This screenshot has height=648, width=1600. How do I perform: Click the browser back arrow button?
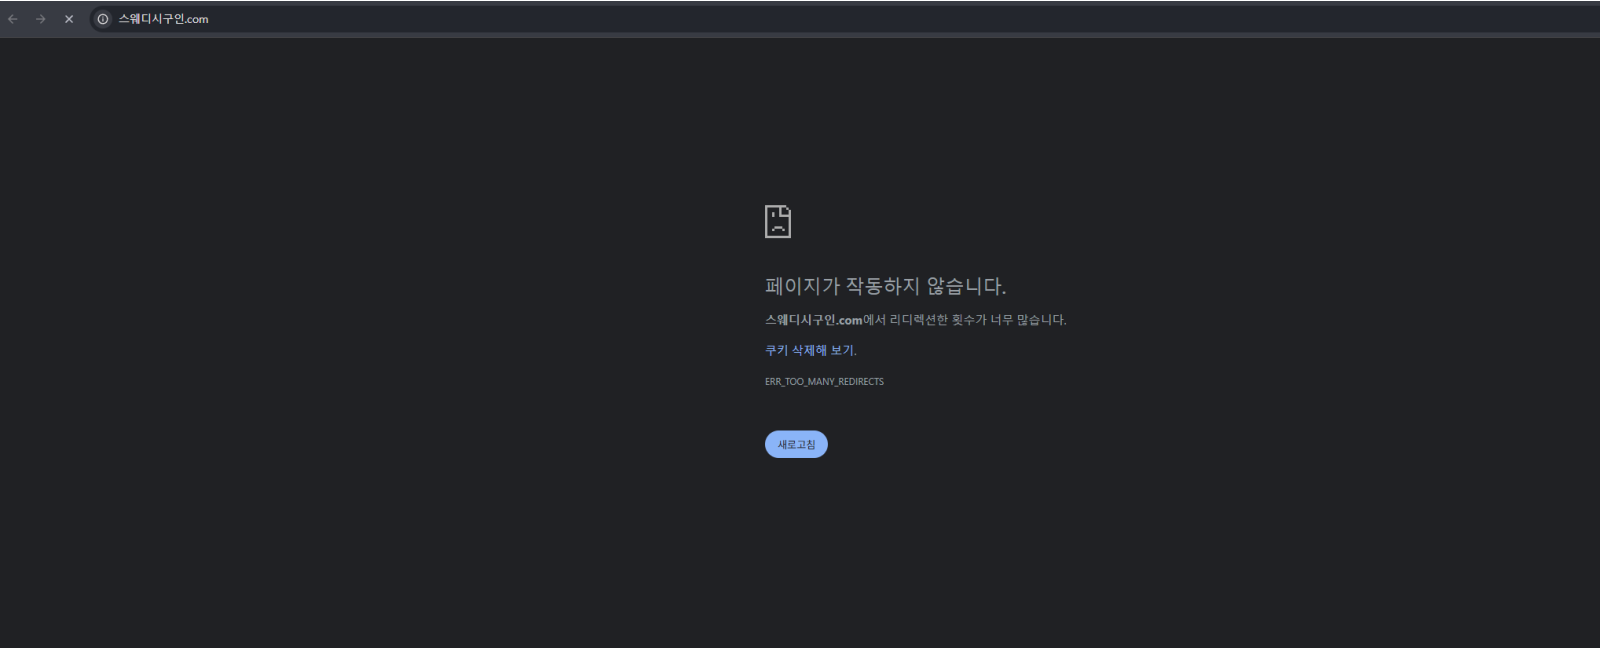(13, 19)
